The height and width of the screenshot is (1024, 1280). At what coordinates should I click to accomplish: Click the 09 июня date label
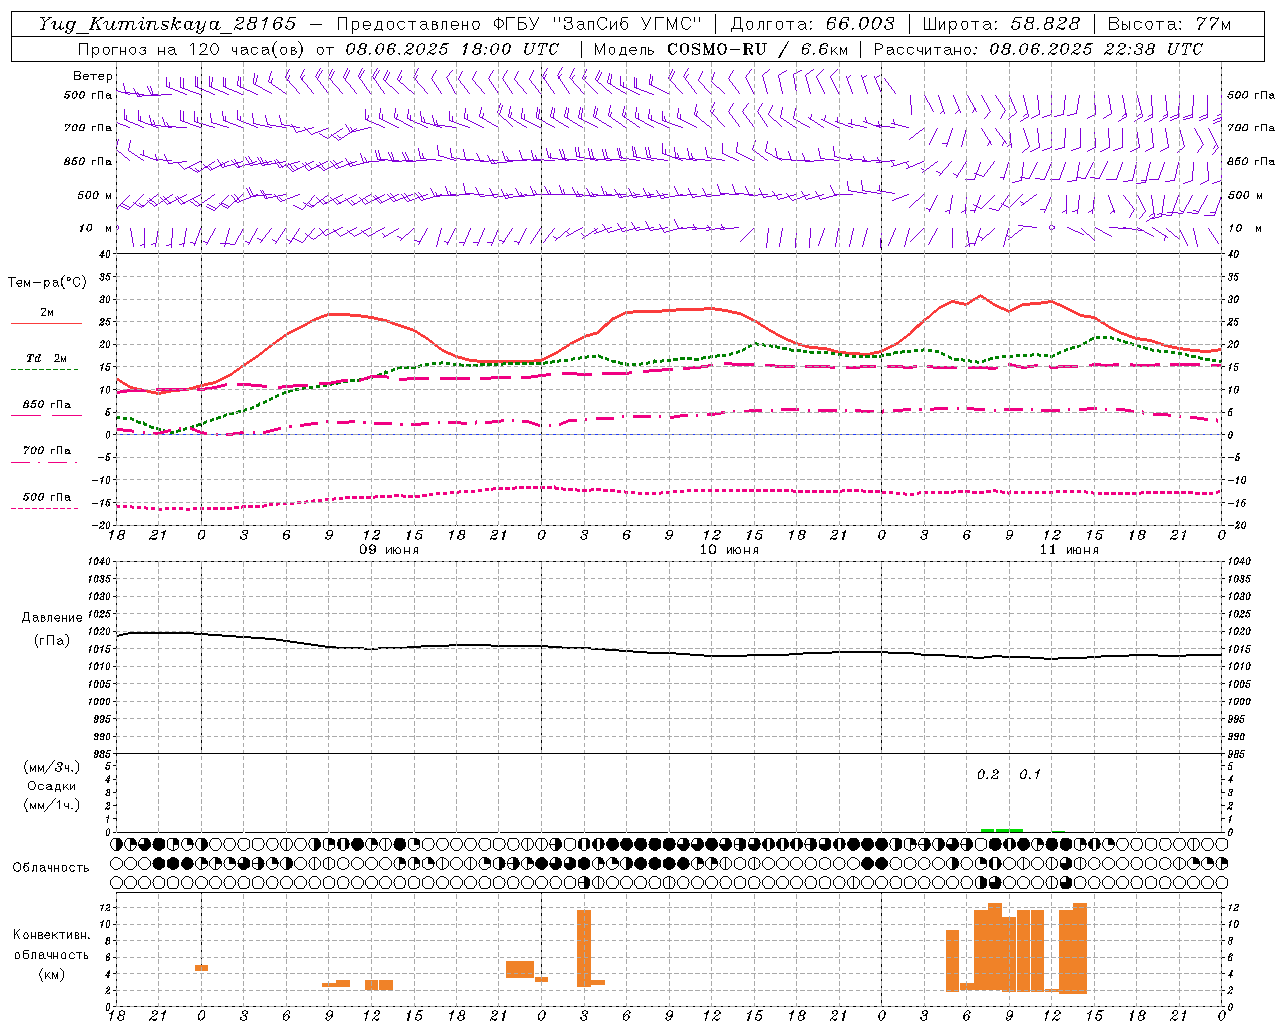tap(388, 550)
